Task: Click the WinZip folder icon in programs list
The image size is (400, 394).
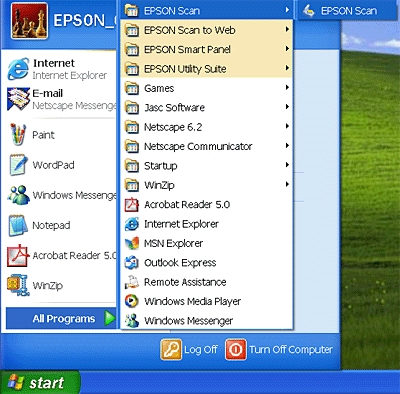Action: 132,185
